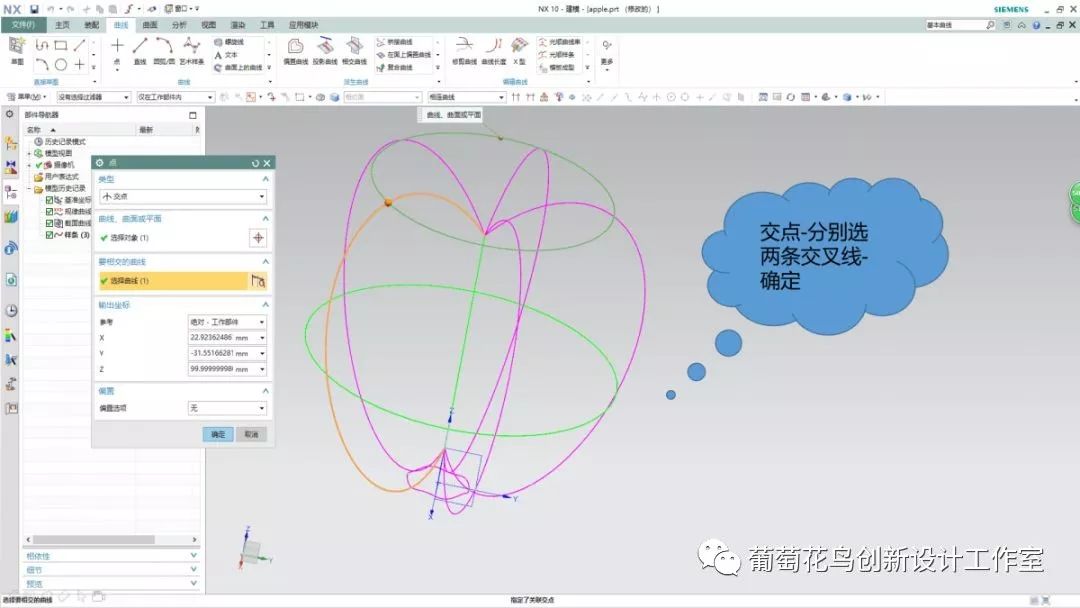
Task: Click the Save icon in quick access toolbar
Action: 34,9
